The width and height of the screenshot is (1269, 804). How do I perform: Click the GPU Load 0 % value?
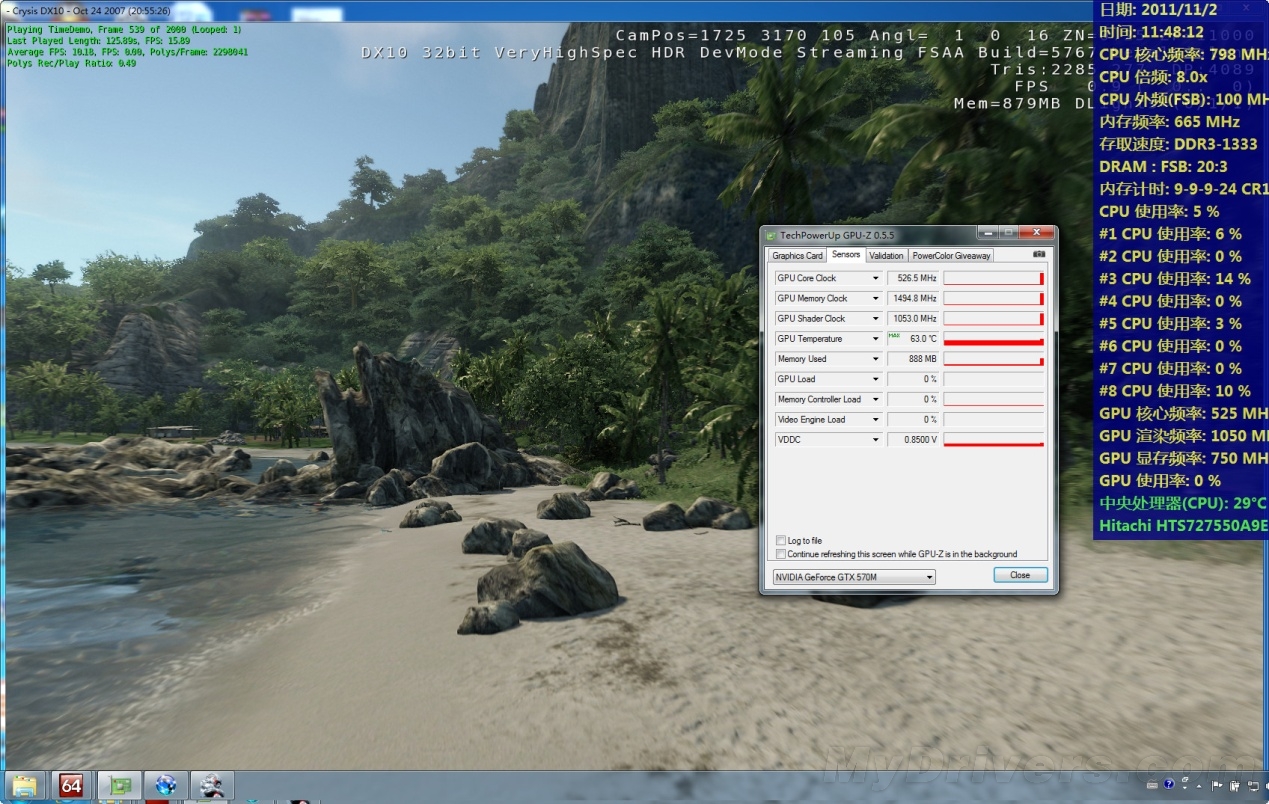click(x=913, y=379)
